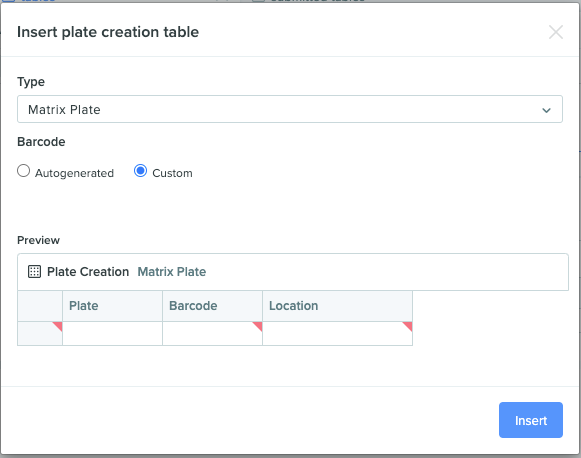
Task: Click the Location column header
Action: pos(338,306)
